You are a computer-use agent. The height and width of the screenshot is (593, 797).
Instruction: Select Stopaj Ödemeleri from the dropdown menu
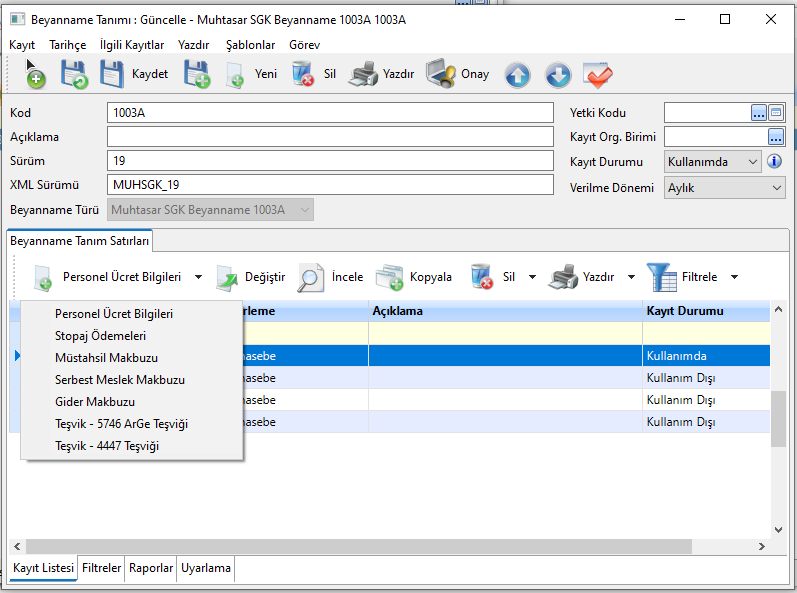pos(100,336)
